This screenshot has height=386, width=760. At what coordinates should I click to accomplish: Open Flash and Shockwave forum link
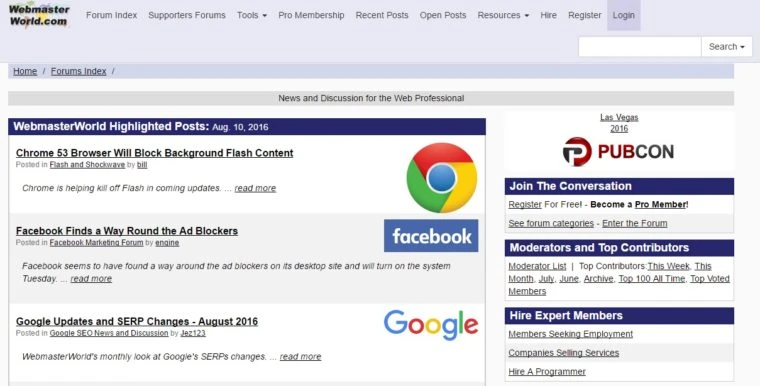click(87, 165)
